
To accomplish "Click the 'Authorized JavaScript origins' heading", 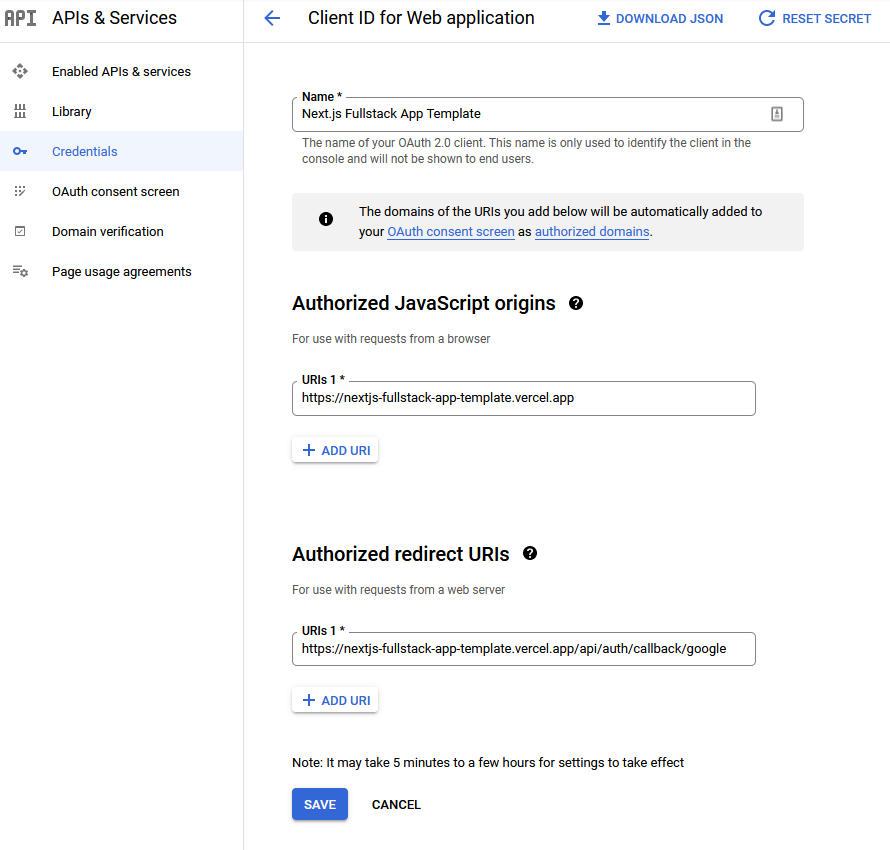I will coord(423,303).
